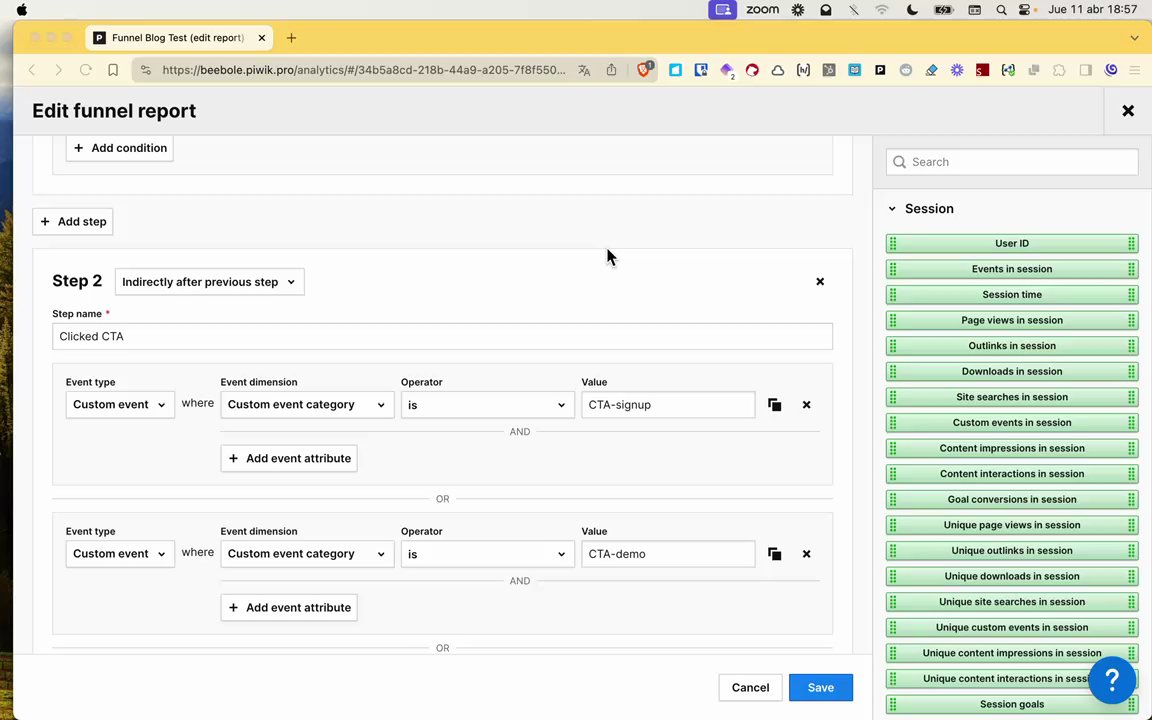Viewport: 1152px width, 720px height.
Task: Duplicate the CTA-signup condition
Action: click(x=774, y=405)
